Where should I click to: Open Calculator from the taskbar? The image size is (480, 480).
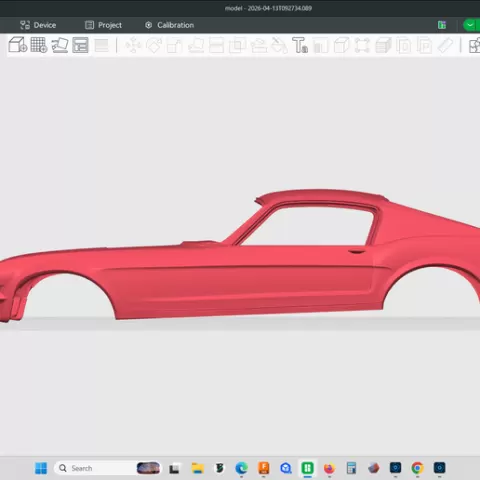point(351,468)
